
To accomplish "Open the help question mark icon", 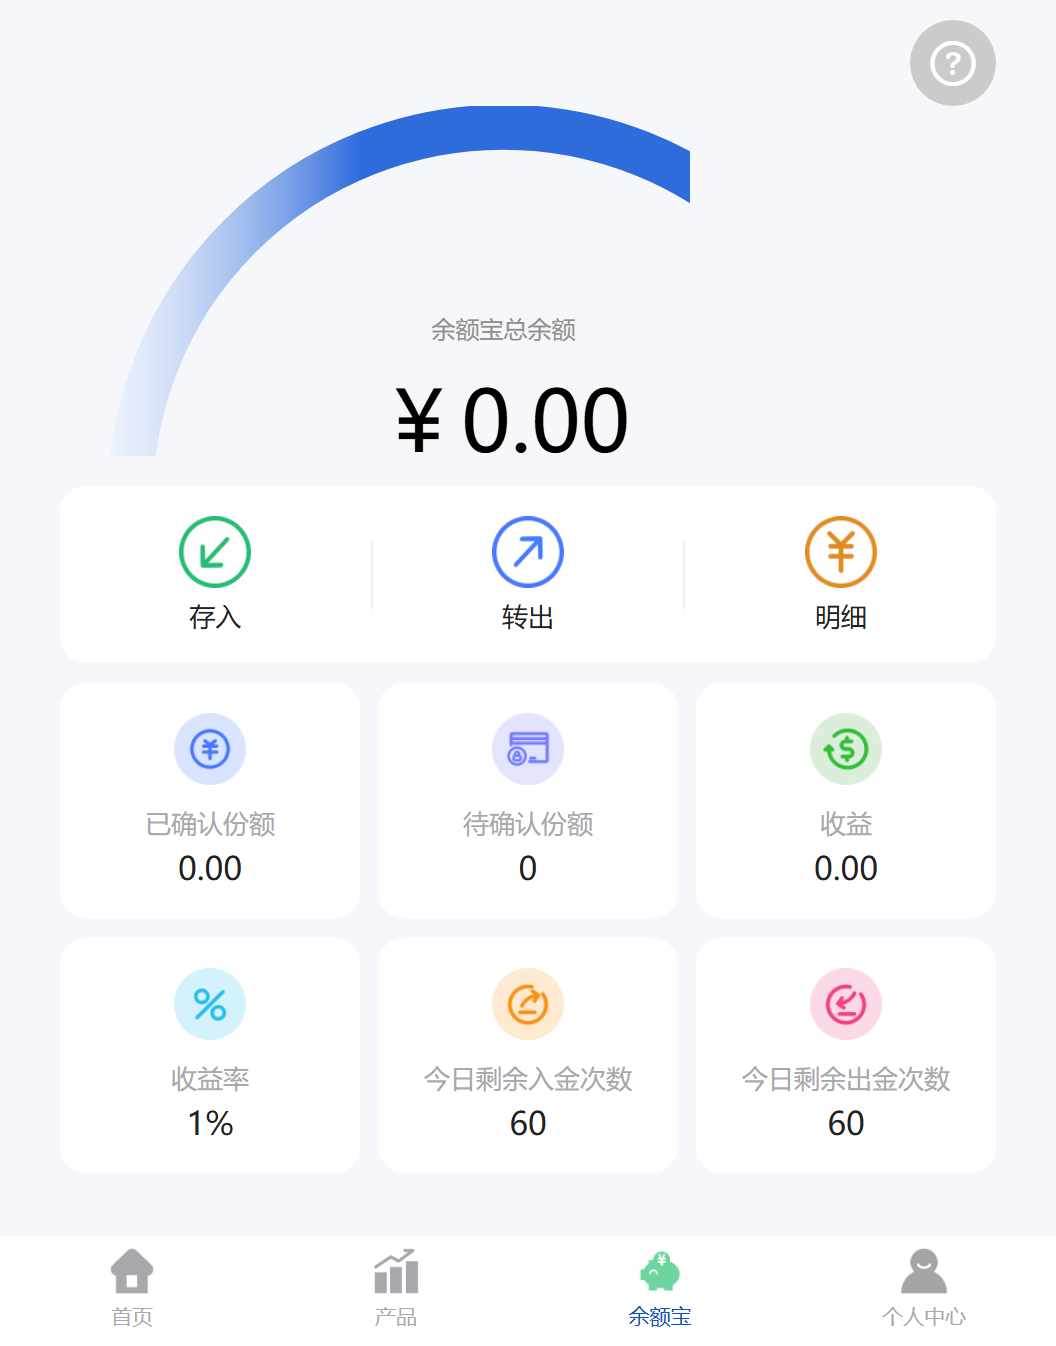I will pyautogui.click(x=952, y=63).
